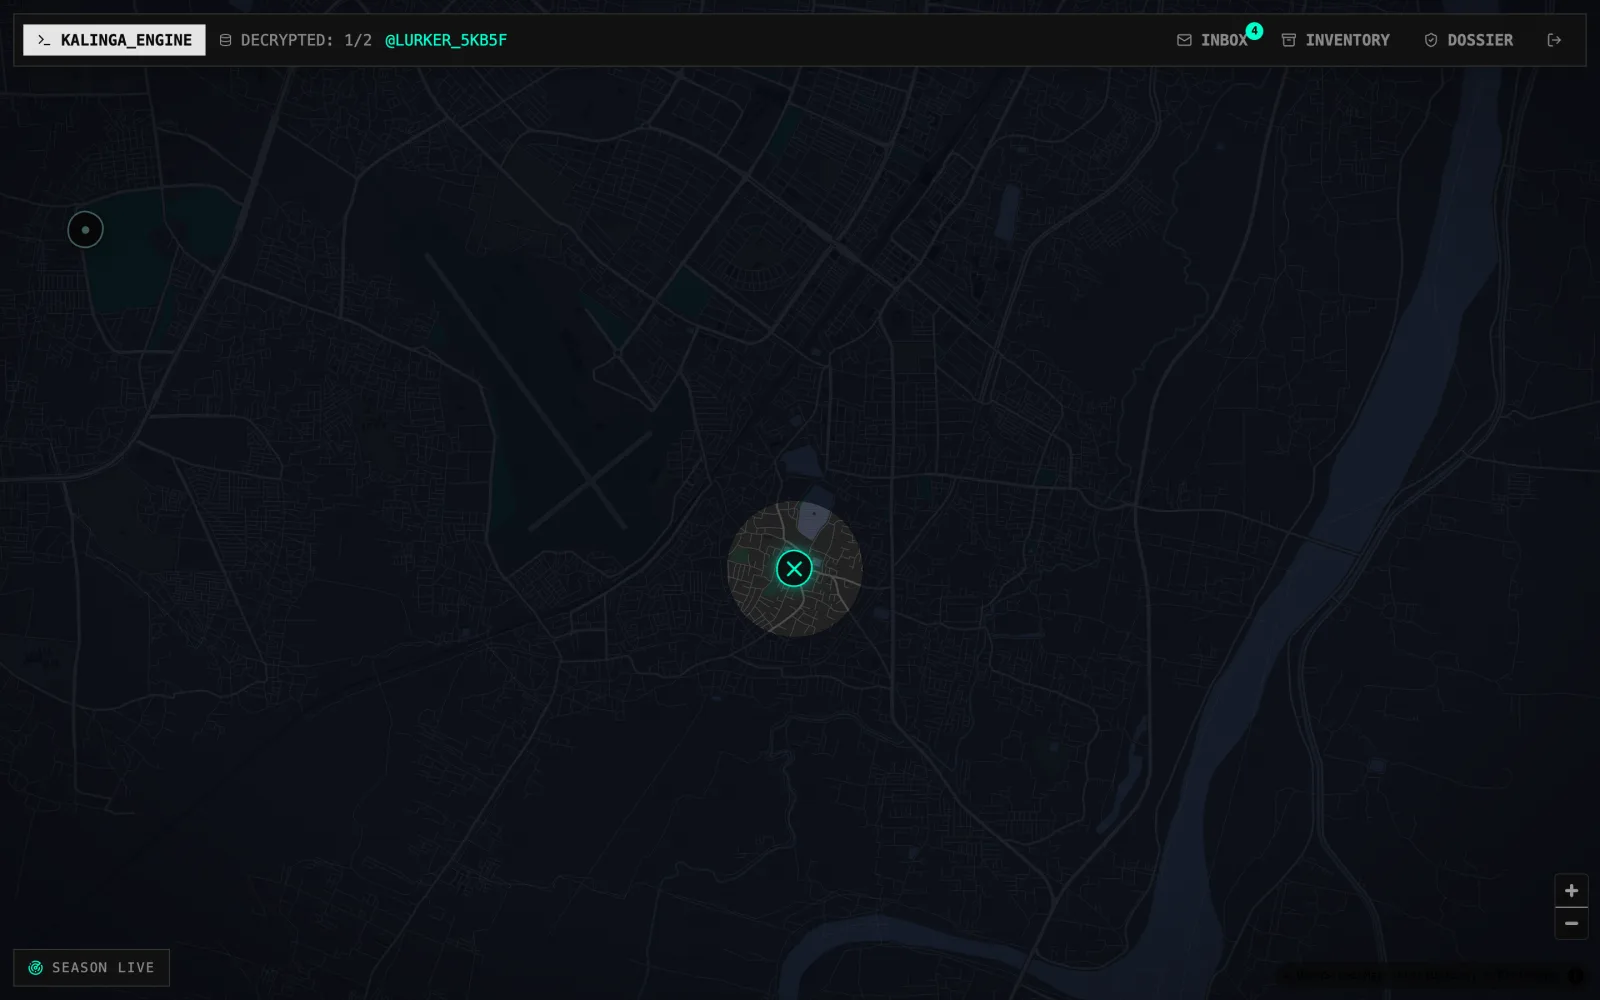
Task: Click the SEASON LIVE spiral icon
Action: [36, 968]
